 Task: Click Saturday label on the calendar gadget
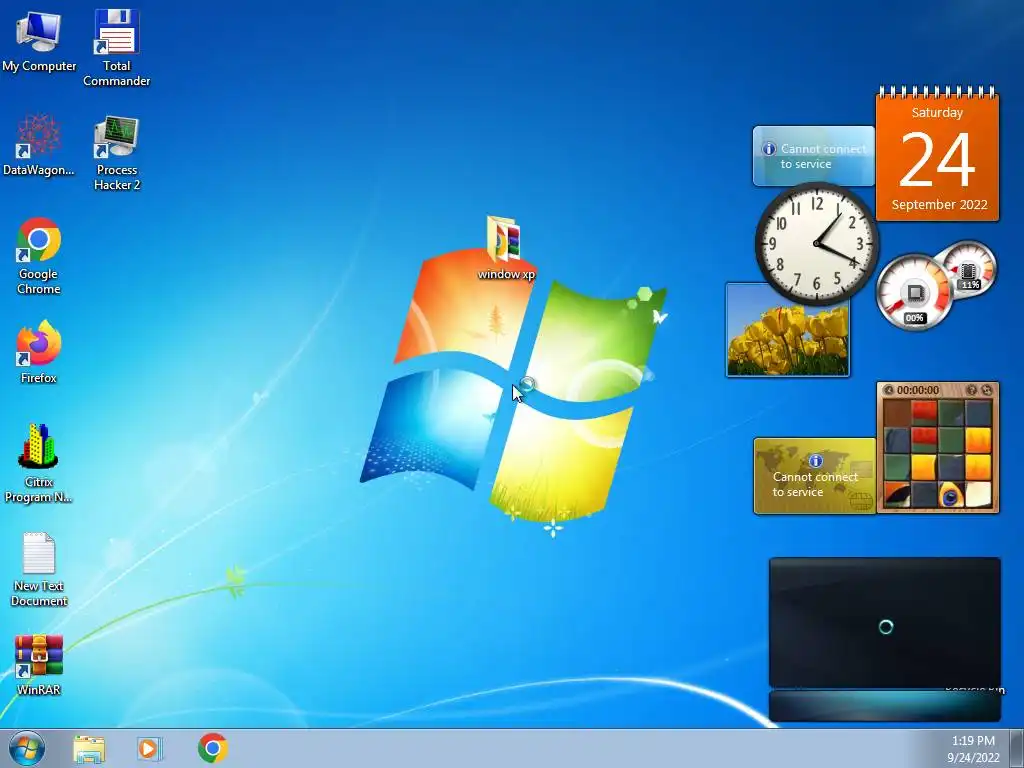(x=937, y=112)
